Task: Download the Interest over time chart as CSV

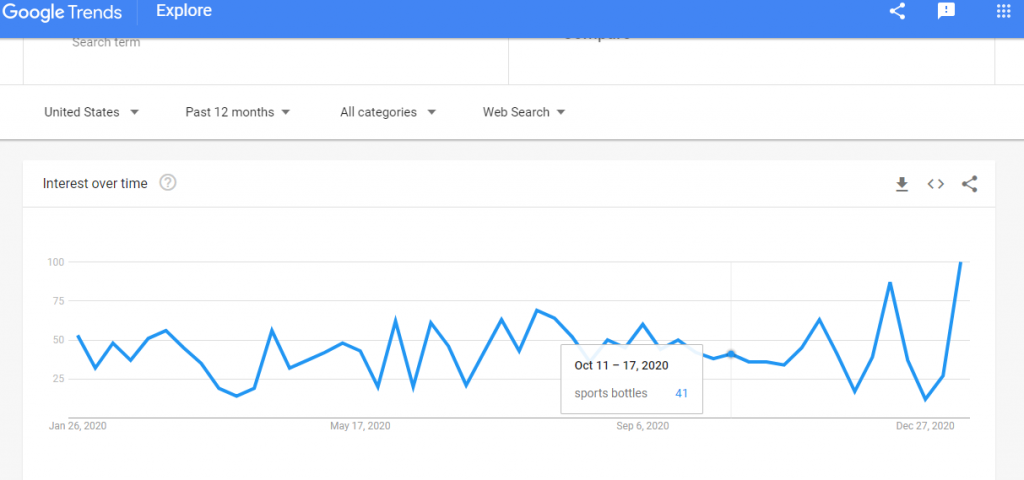Action: point(901,184)
